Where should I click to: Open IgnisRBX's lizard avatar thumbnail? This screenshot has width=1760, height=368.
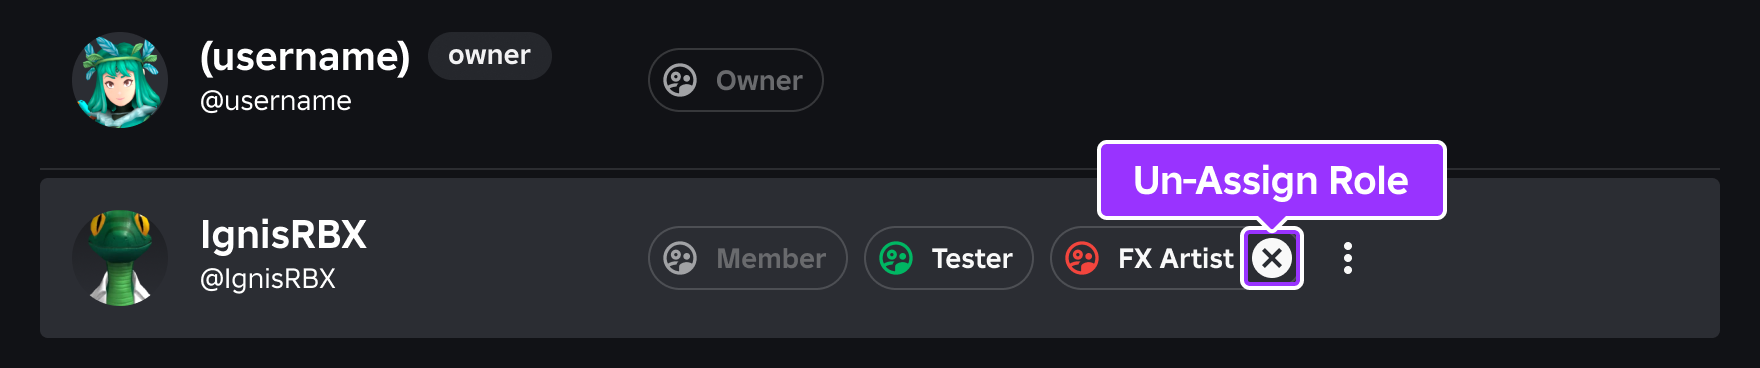[120, 258]
